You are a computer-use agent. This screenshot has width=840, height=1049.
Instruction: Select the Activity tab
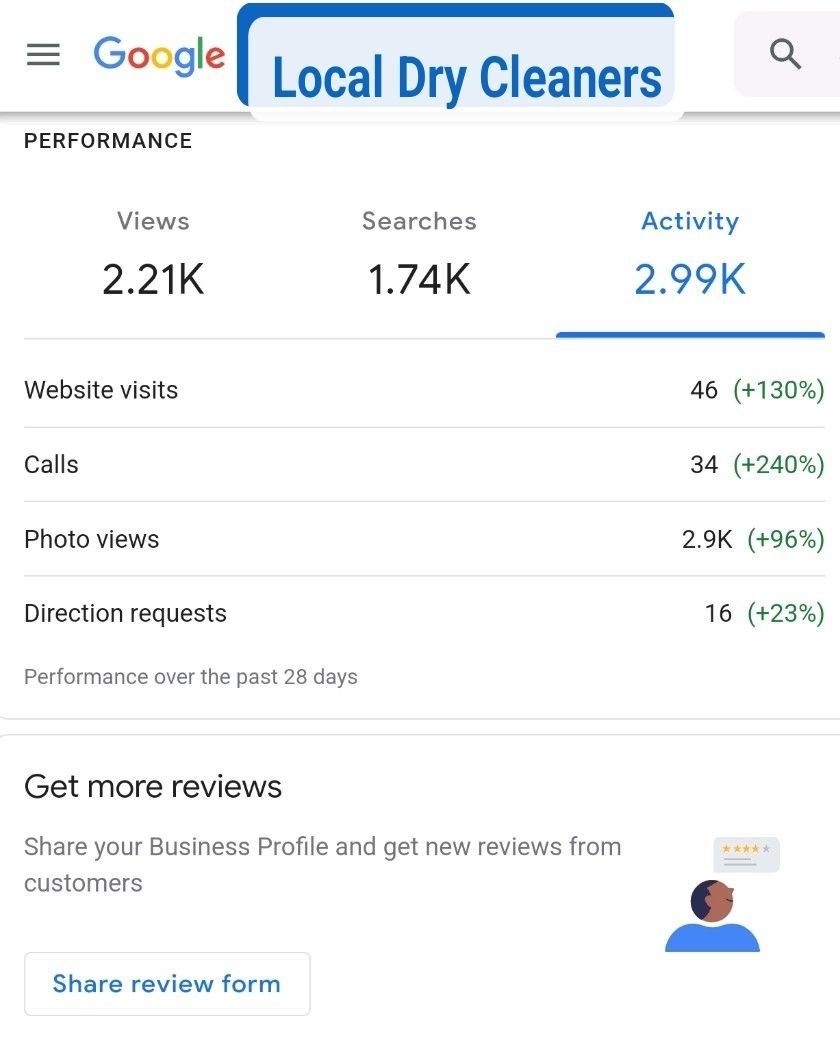[690, 221]
